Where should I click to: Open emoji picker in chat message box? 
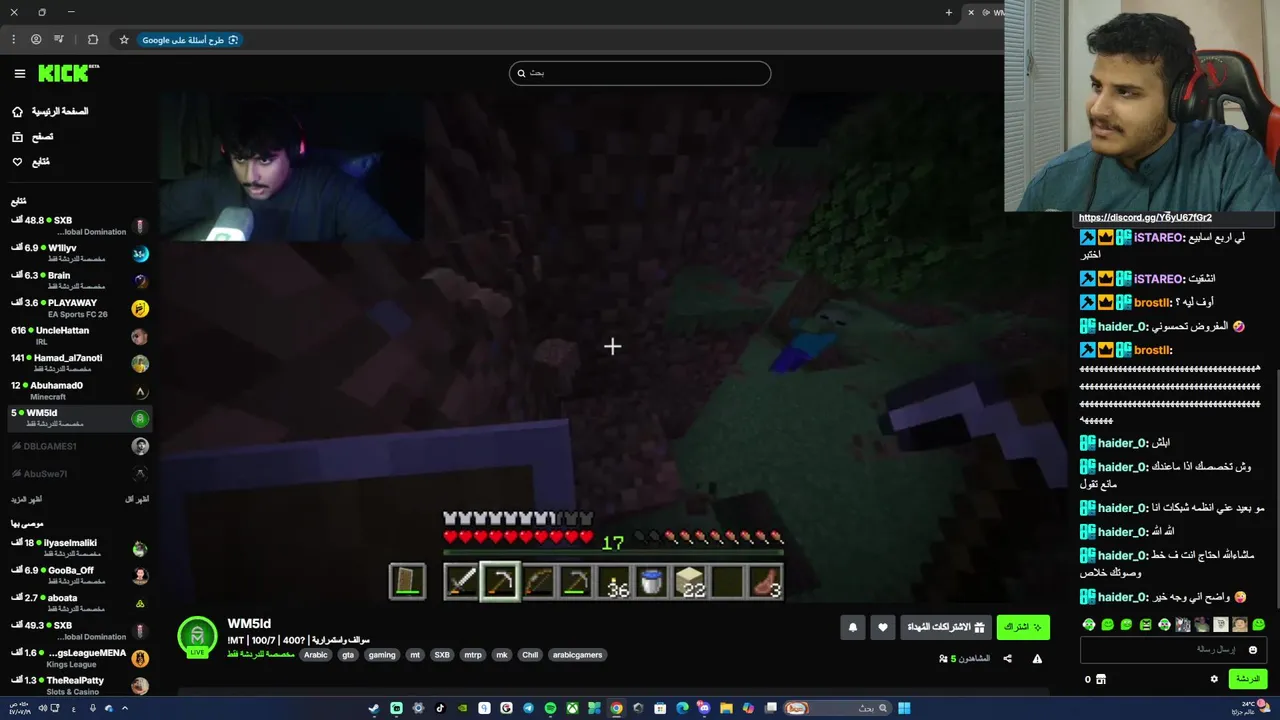click(x=1253, y=650)
